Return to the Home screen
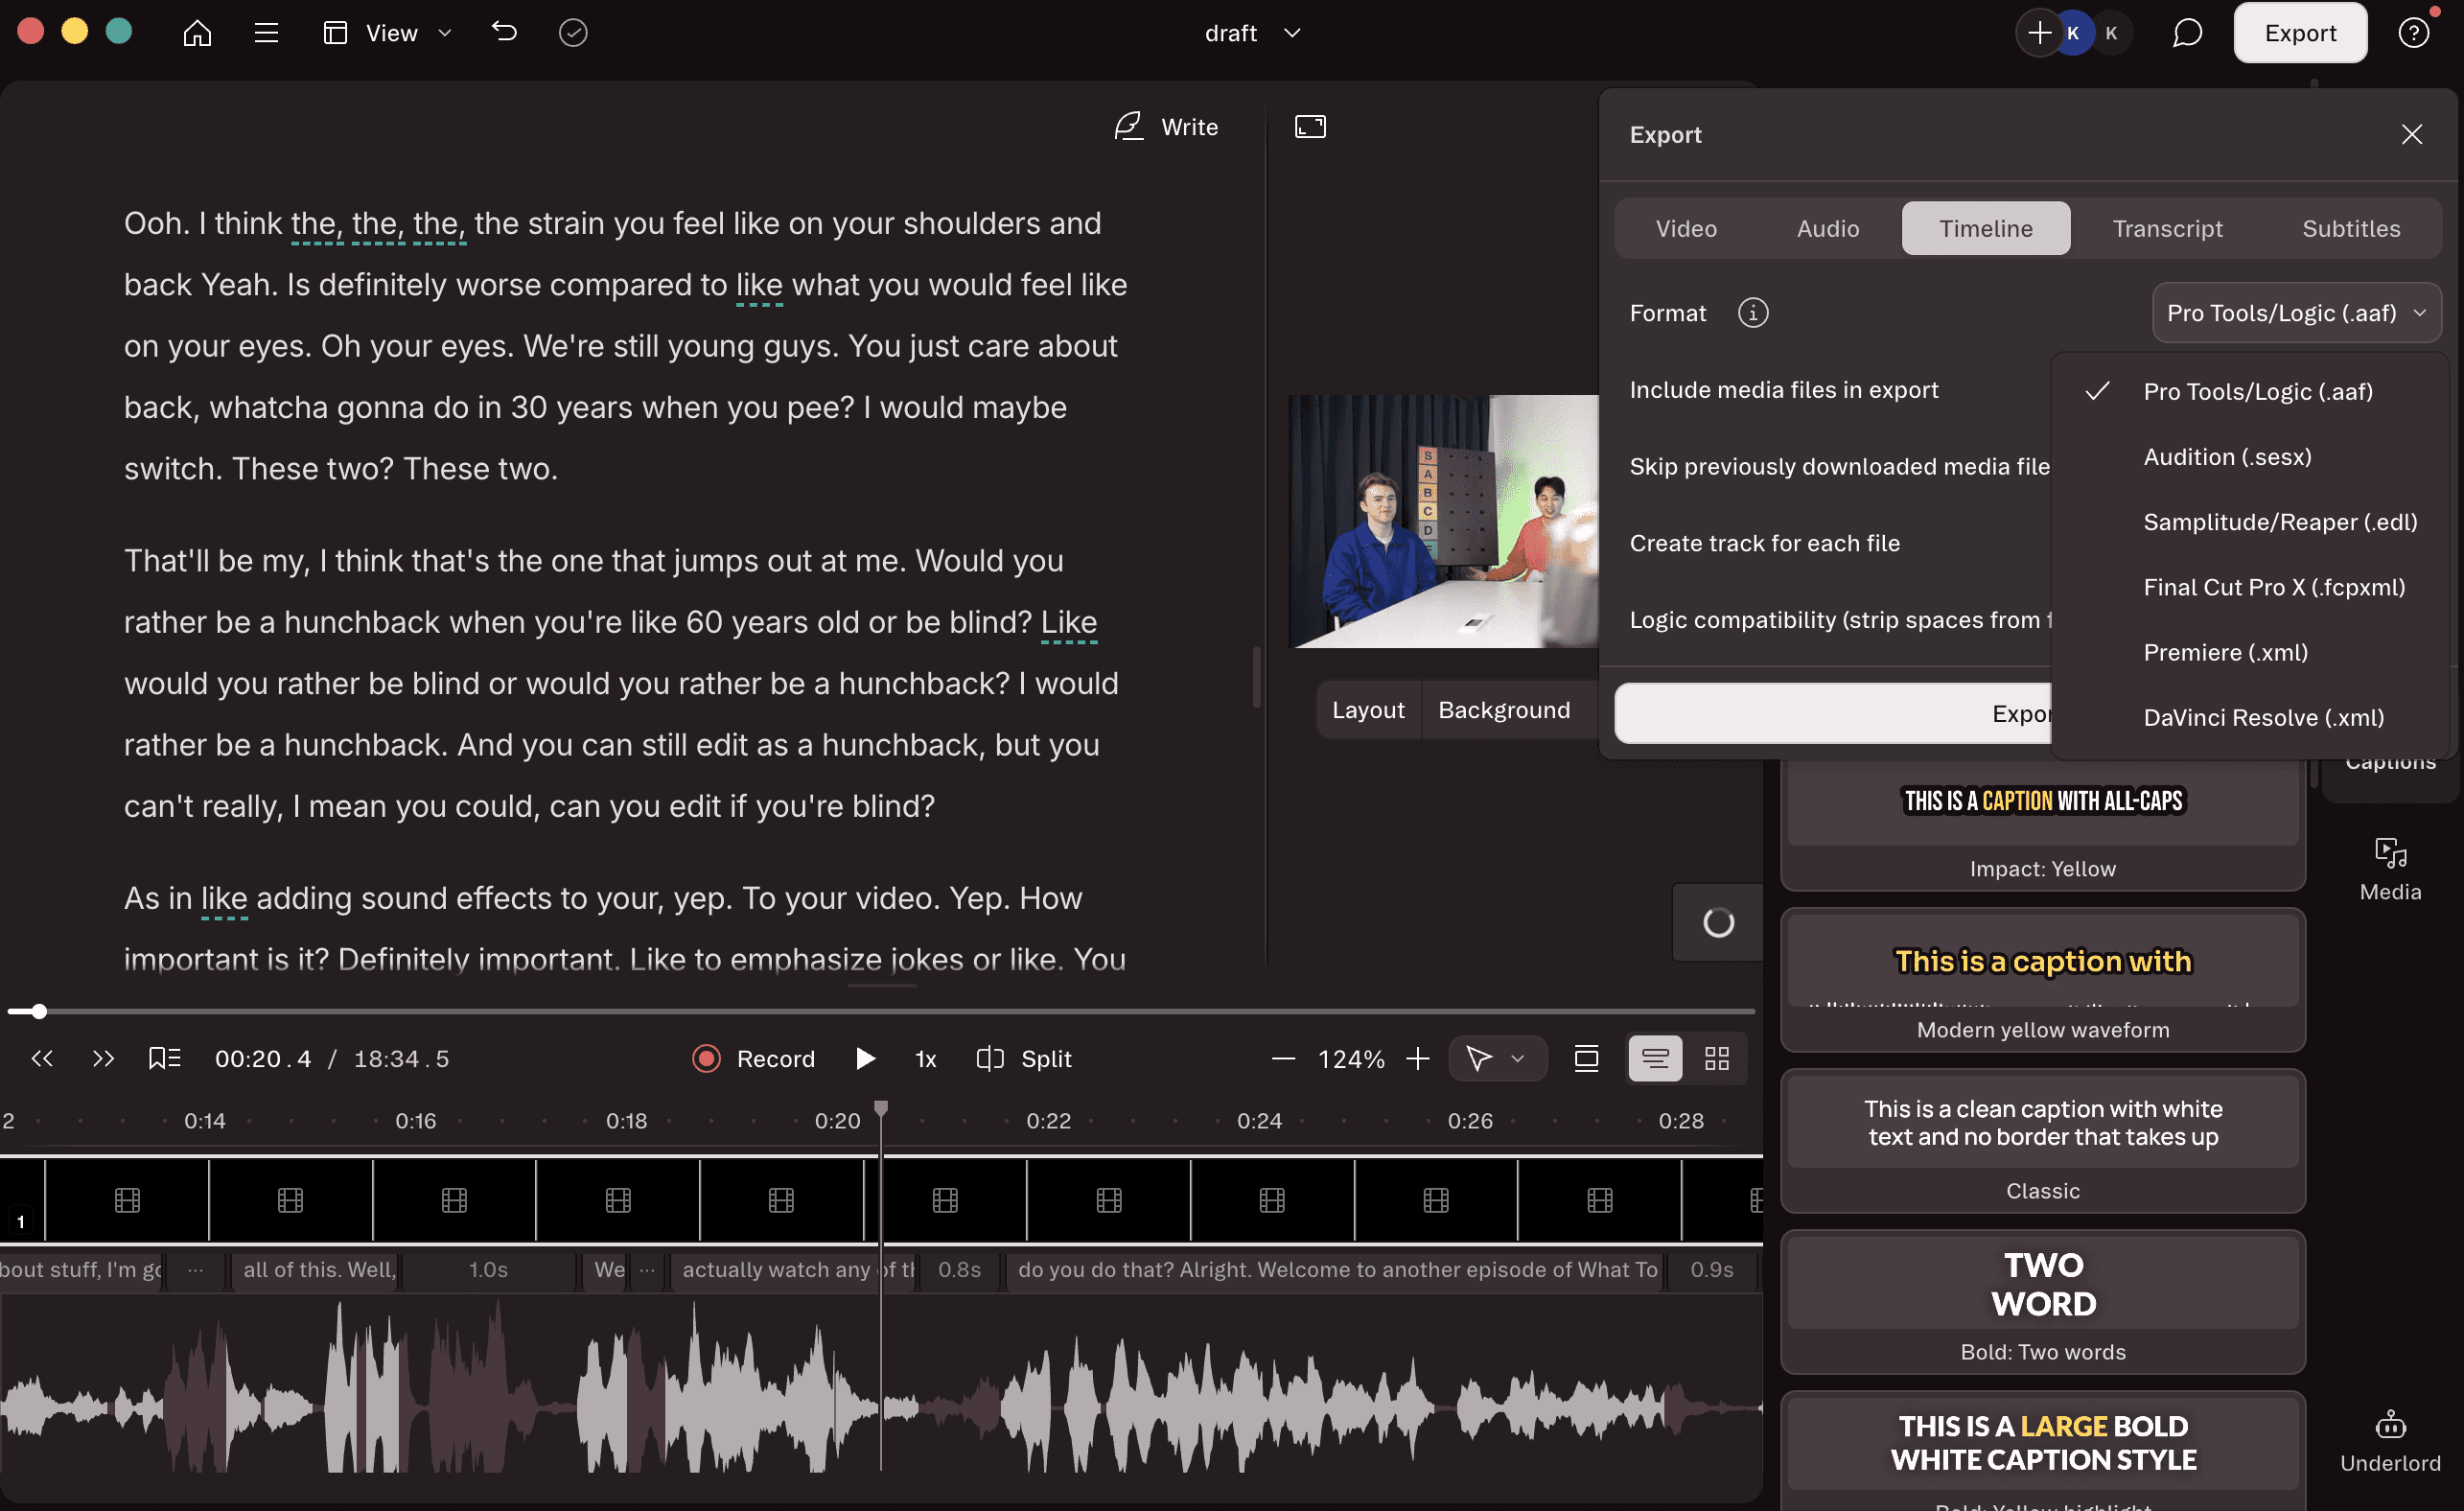Image resolution: width=2464 pixels, height=1511 pixels. pos(197,32)
